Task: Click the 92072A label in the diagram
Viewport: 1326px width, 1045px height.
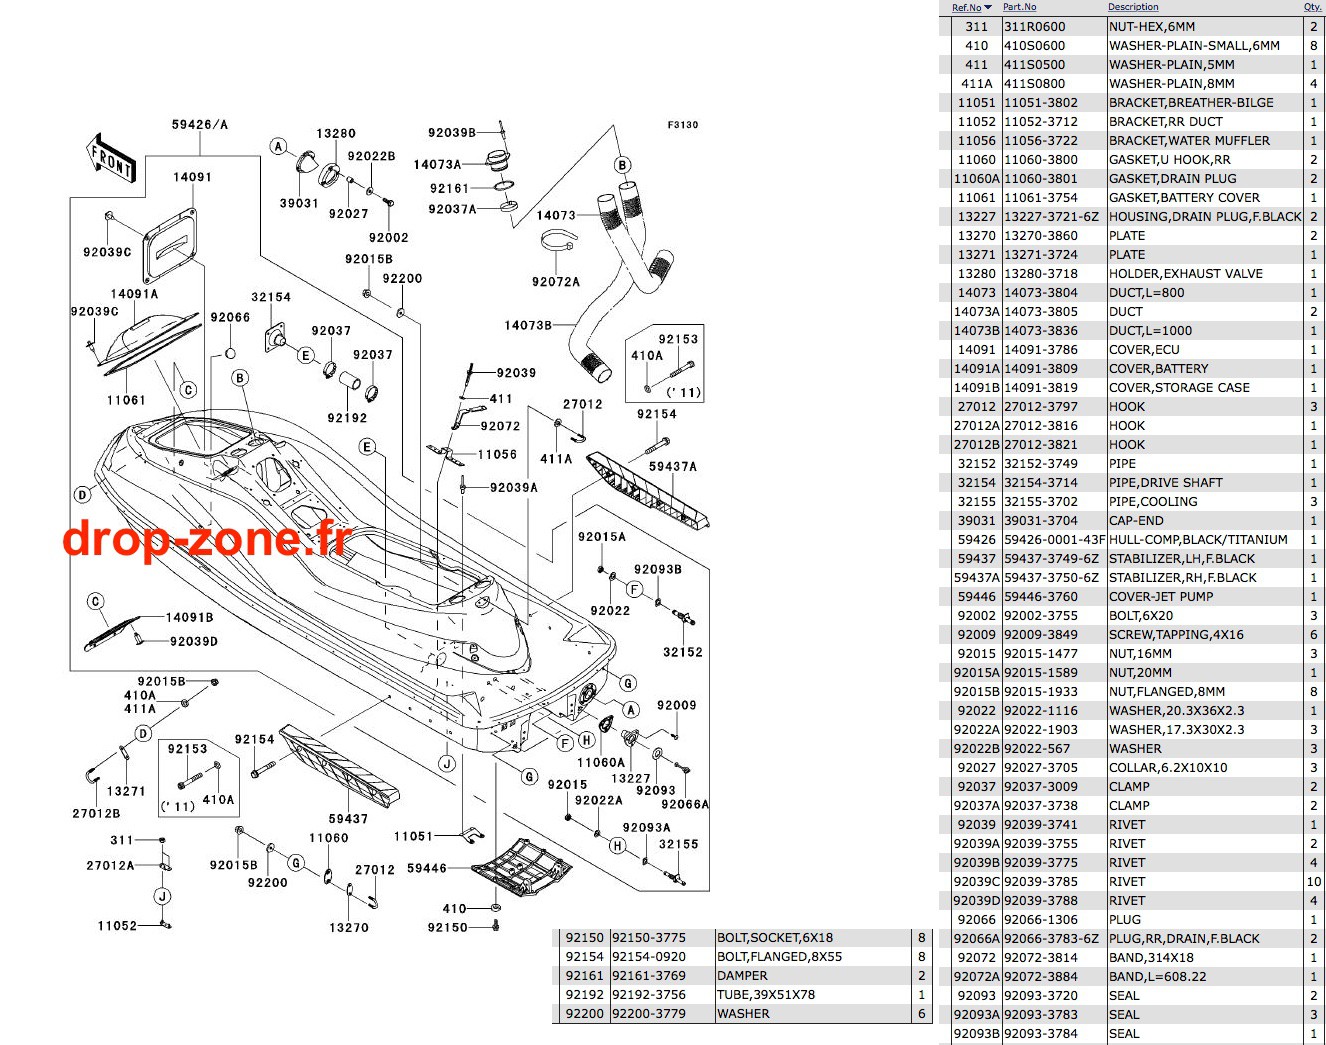Action: (x=556, y=282)
